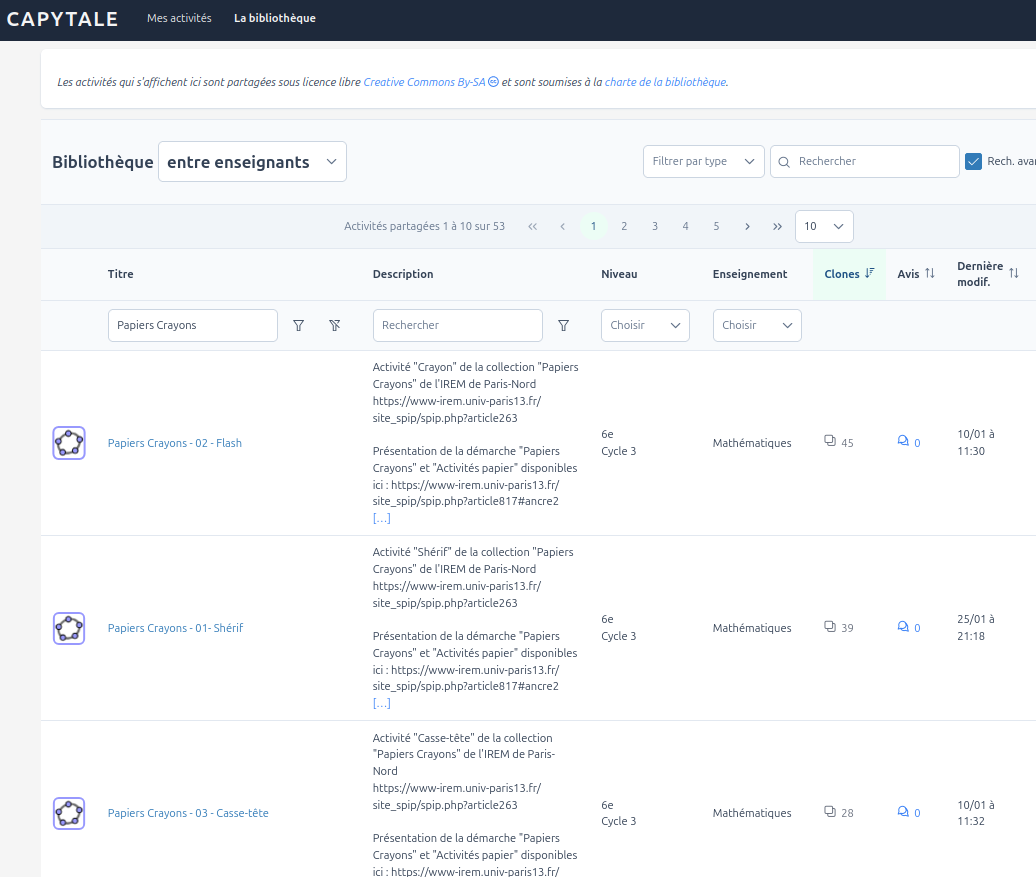Go to page 1
The height and width of the screenshot is (877, 1036).
[x=593, y=226]
